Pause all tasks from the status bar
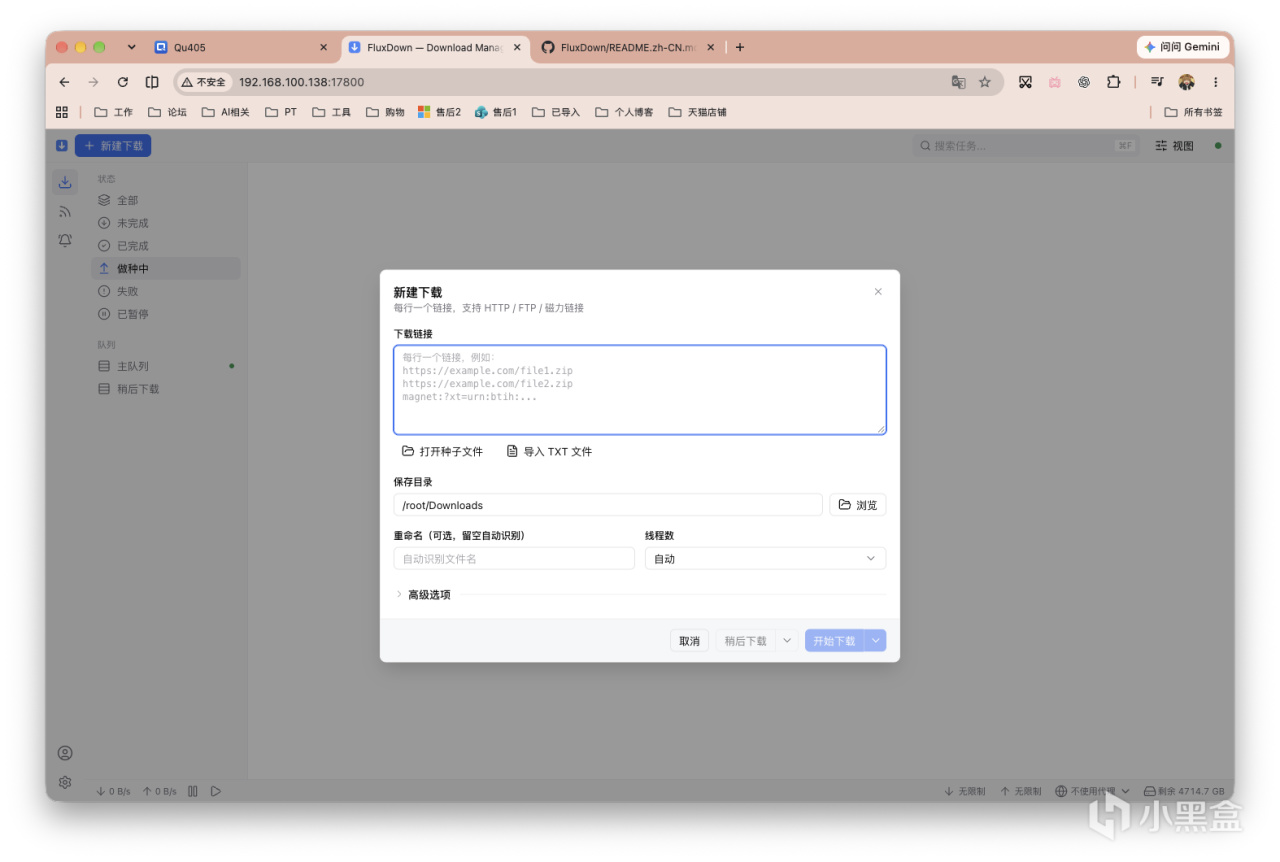The image size is (1280, 862). coord(193,791)
